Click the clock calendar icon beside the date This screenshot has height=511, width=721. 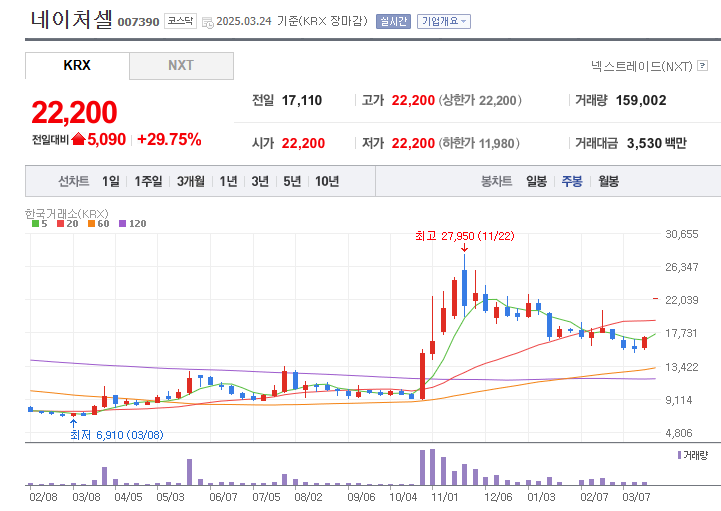[208, 22]
